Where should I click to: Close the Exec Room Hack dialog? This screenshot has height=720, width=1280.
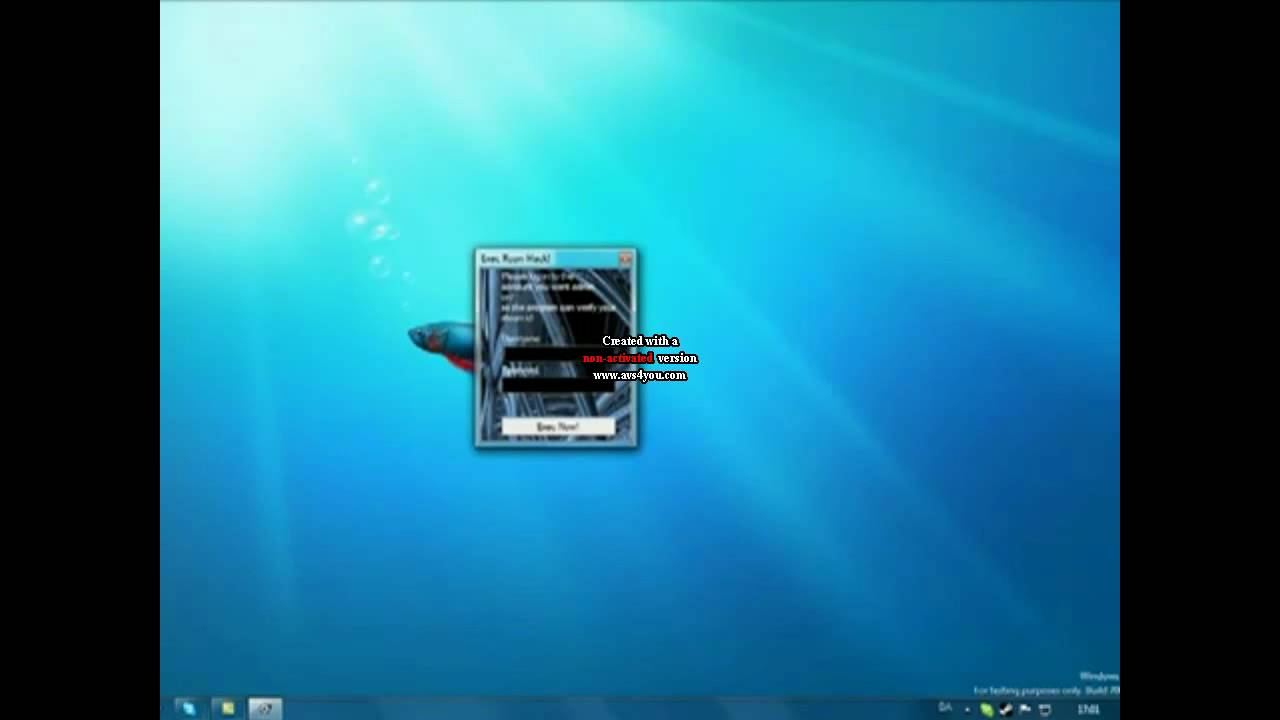pos(625,258)
